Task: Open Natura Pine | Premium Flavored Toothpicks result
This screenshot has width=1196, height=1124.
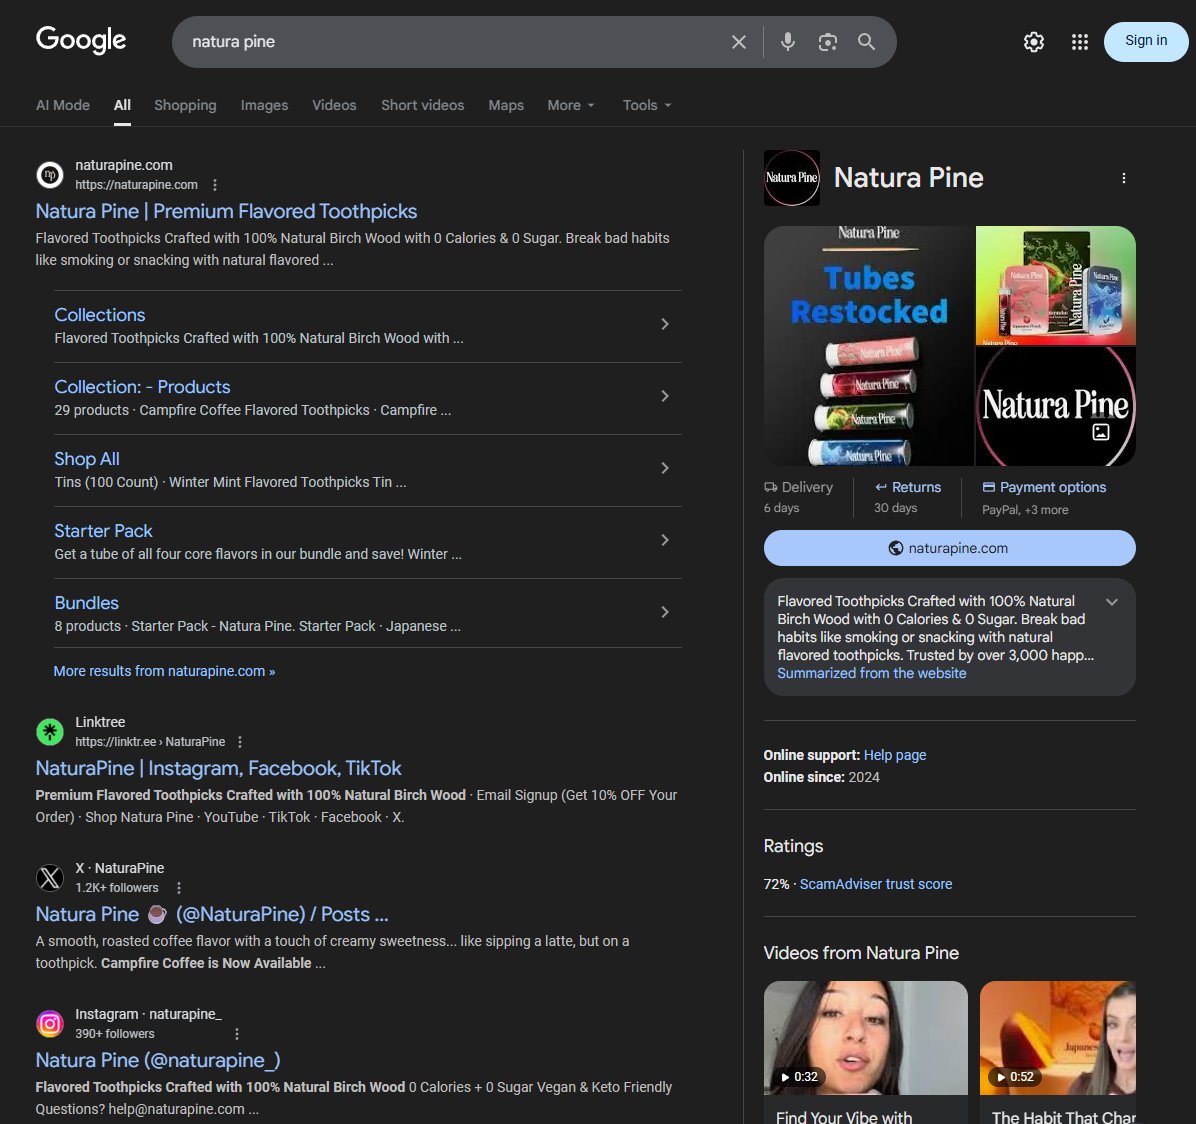Action: [x=227, y=211]
